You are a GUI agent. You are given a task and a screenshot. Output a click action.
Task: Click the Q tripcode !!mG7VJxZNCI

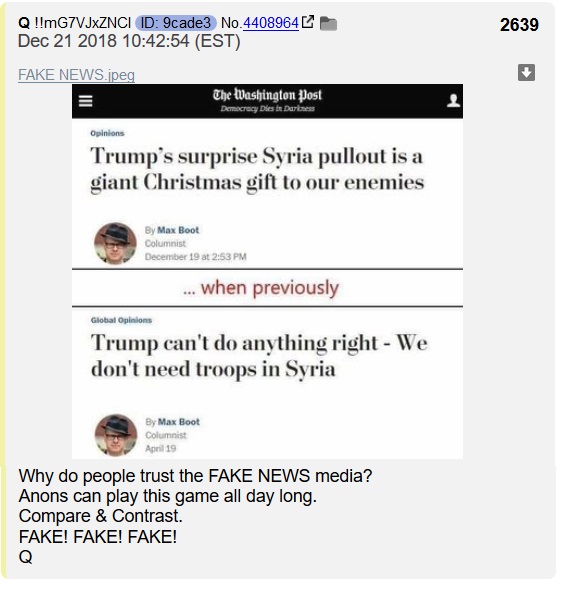point(83,23)
